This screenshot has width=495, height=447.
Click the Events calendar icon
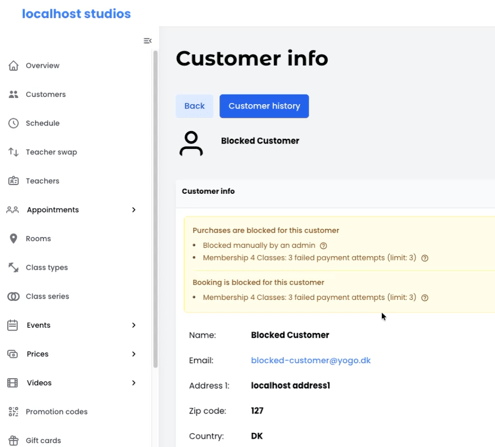13,325
